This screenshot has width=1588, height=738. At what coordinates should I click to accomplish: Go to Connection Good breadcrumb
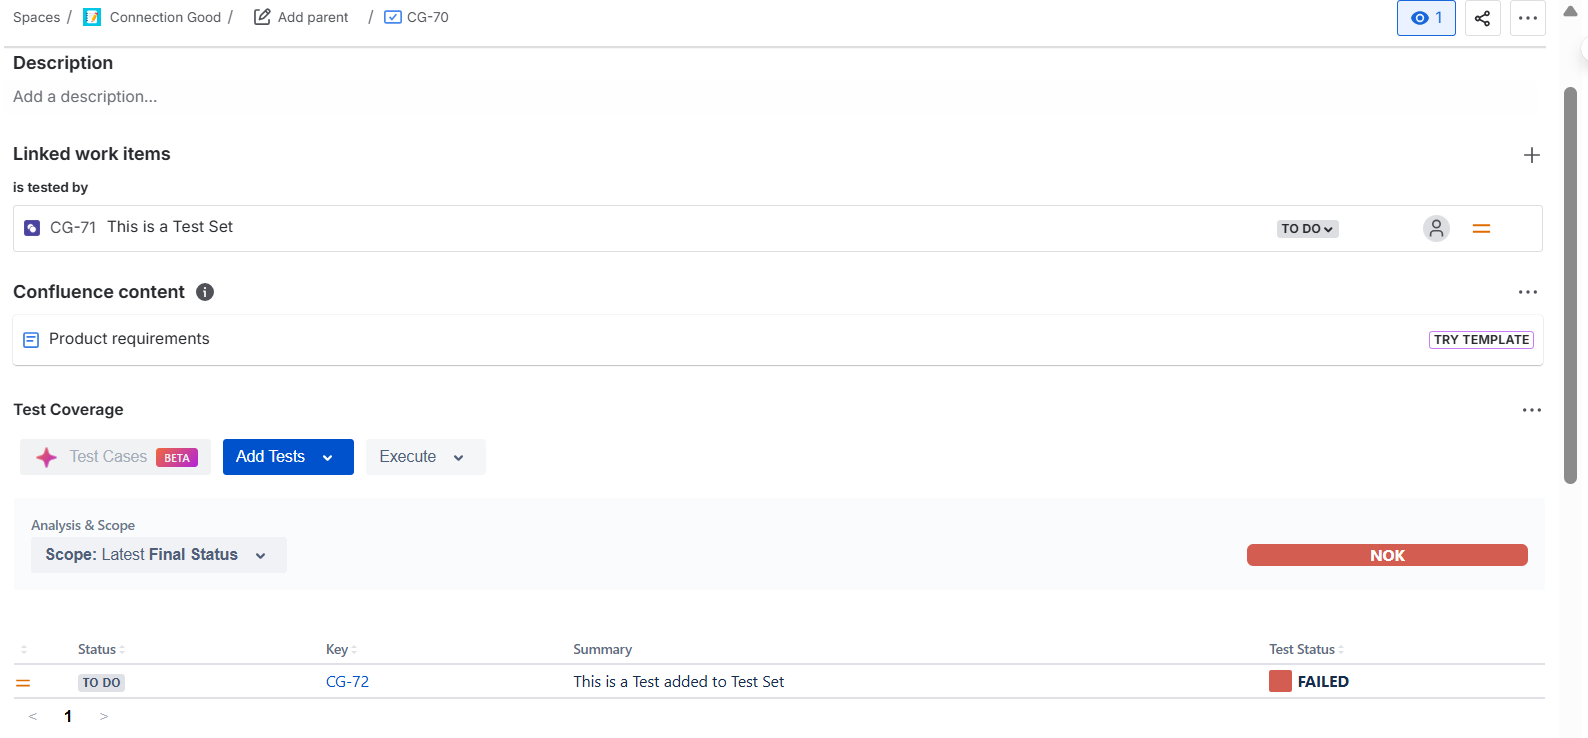point(164,17)
